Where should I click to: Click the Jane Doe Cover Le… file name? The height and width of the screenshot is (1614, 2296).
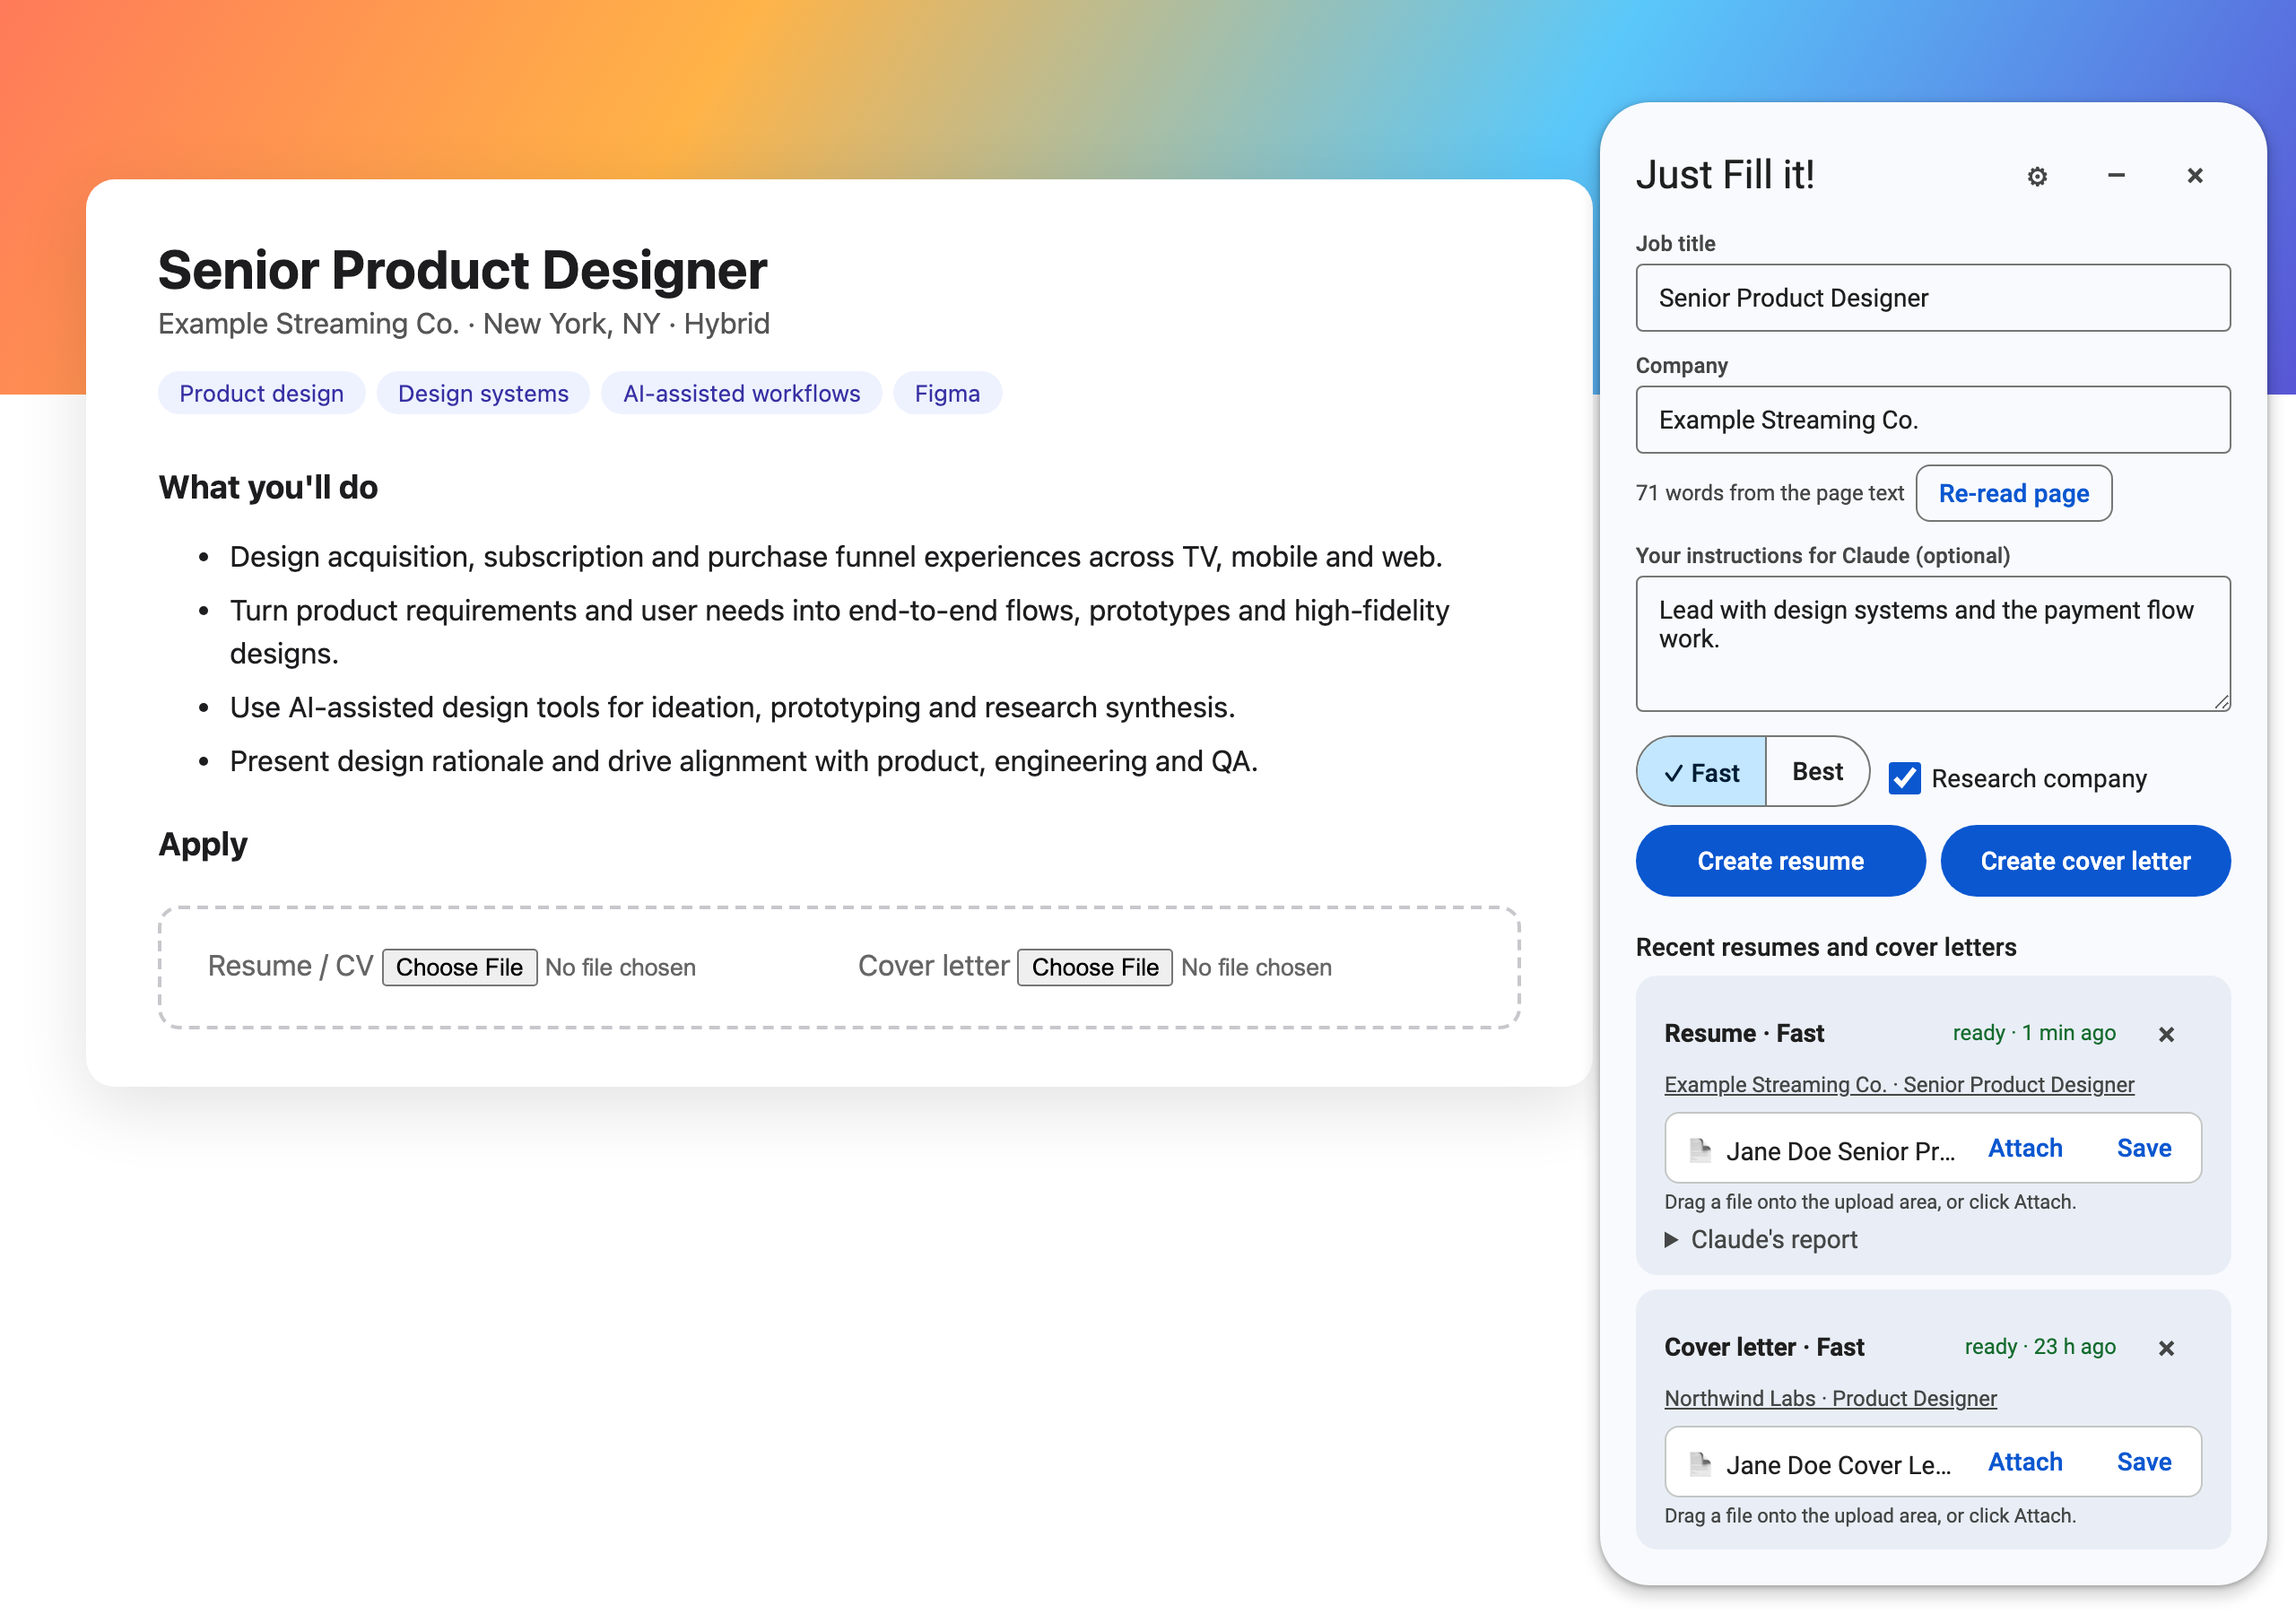click(1838, 1465)
